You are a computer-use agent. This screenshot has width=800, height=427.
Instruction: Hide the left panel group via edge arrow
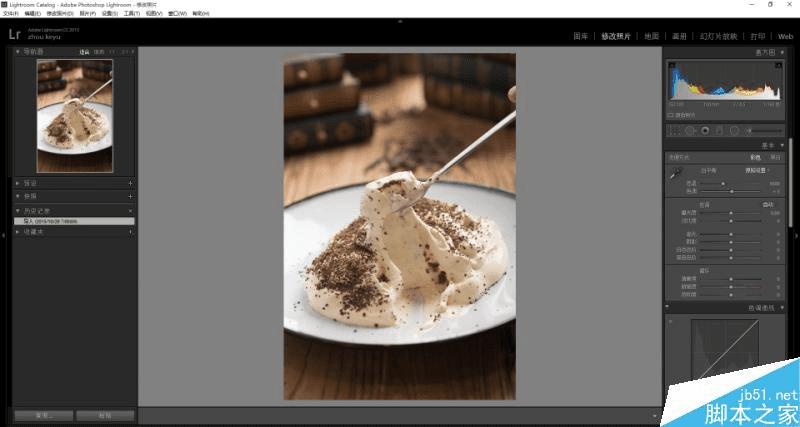(4, 235)
